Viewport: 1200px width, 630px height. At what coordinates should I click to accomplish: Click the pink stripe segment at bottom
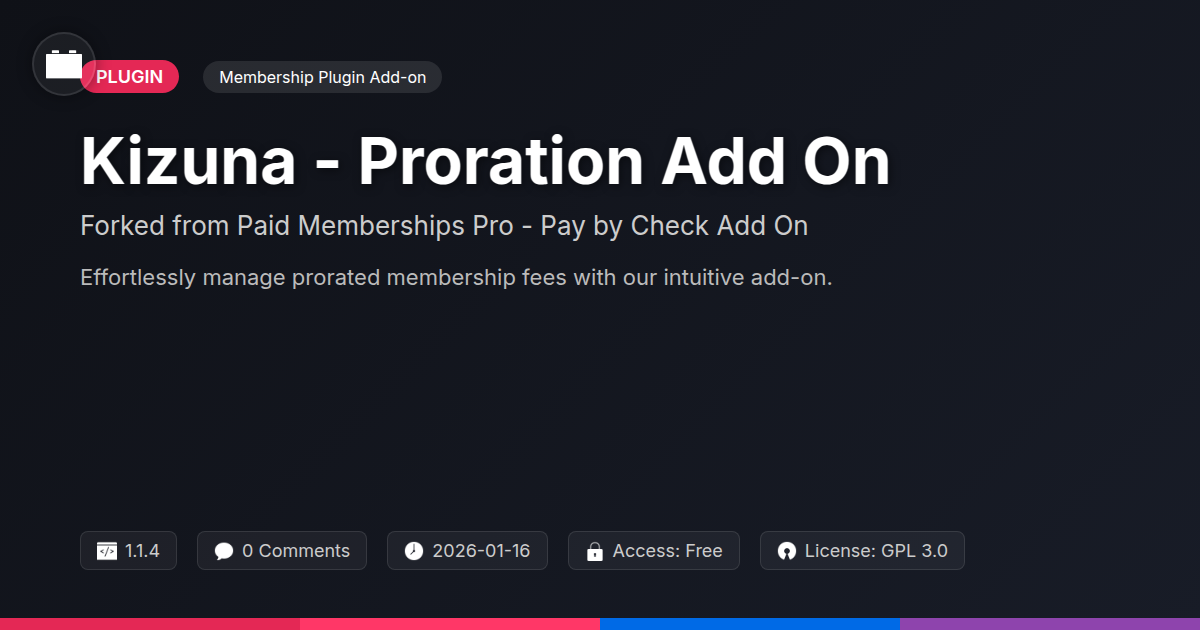pos(450,624)
